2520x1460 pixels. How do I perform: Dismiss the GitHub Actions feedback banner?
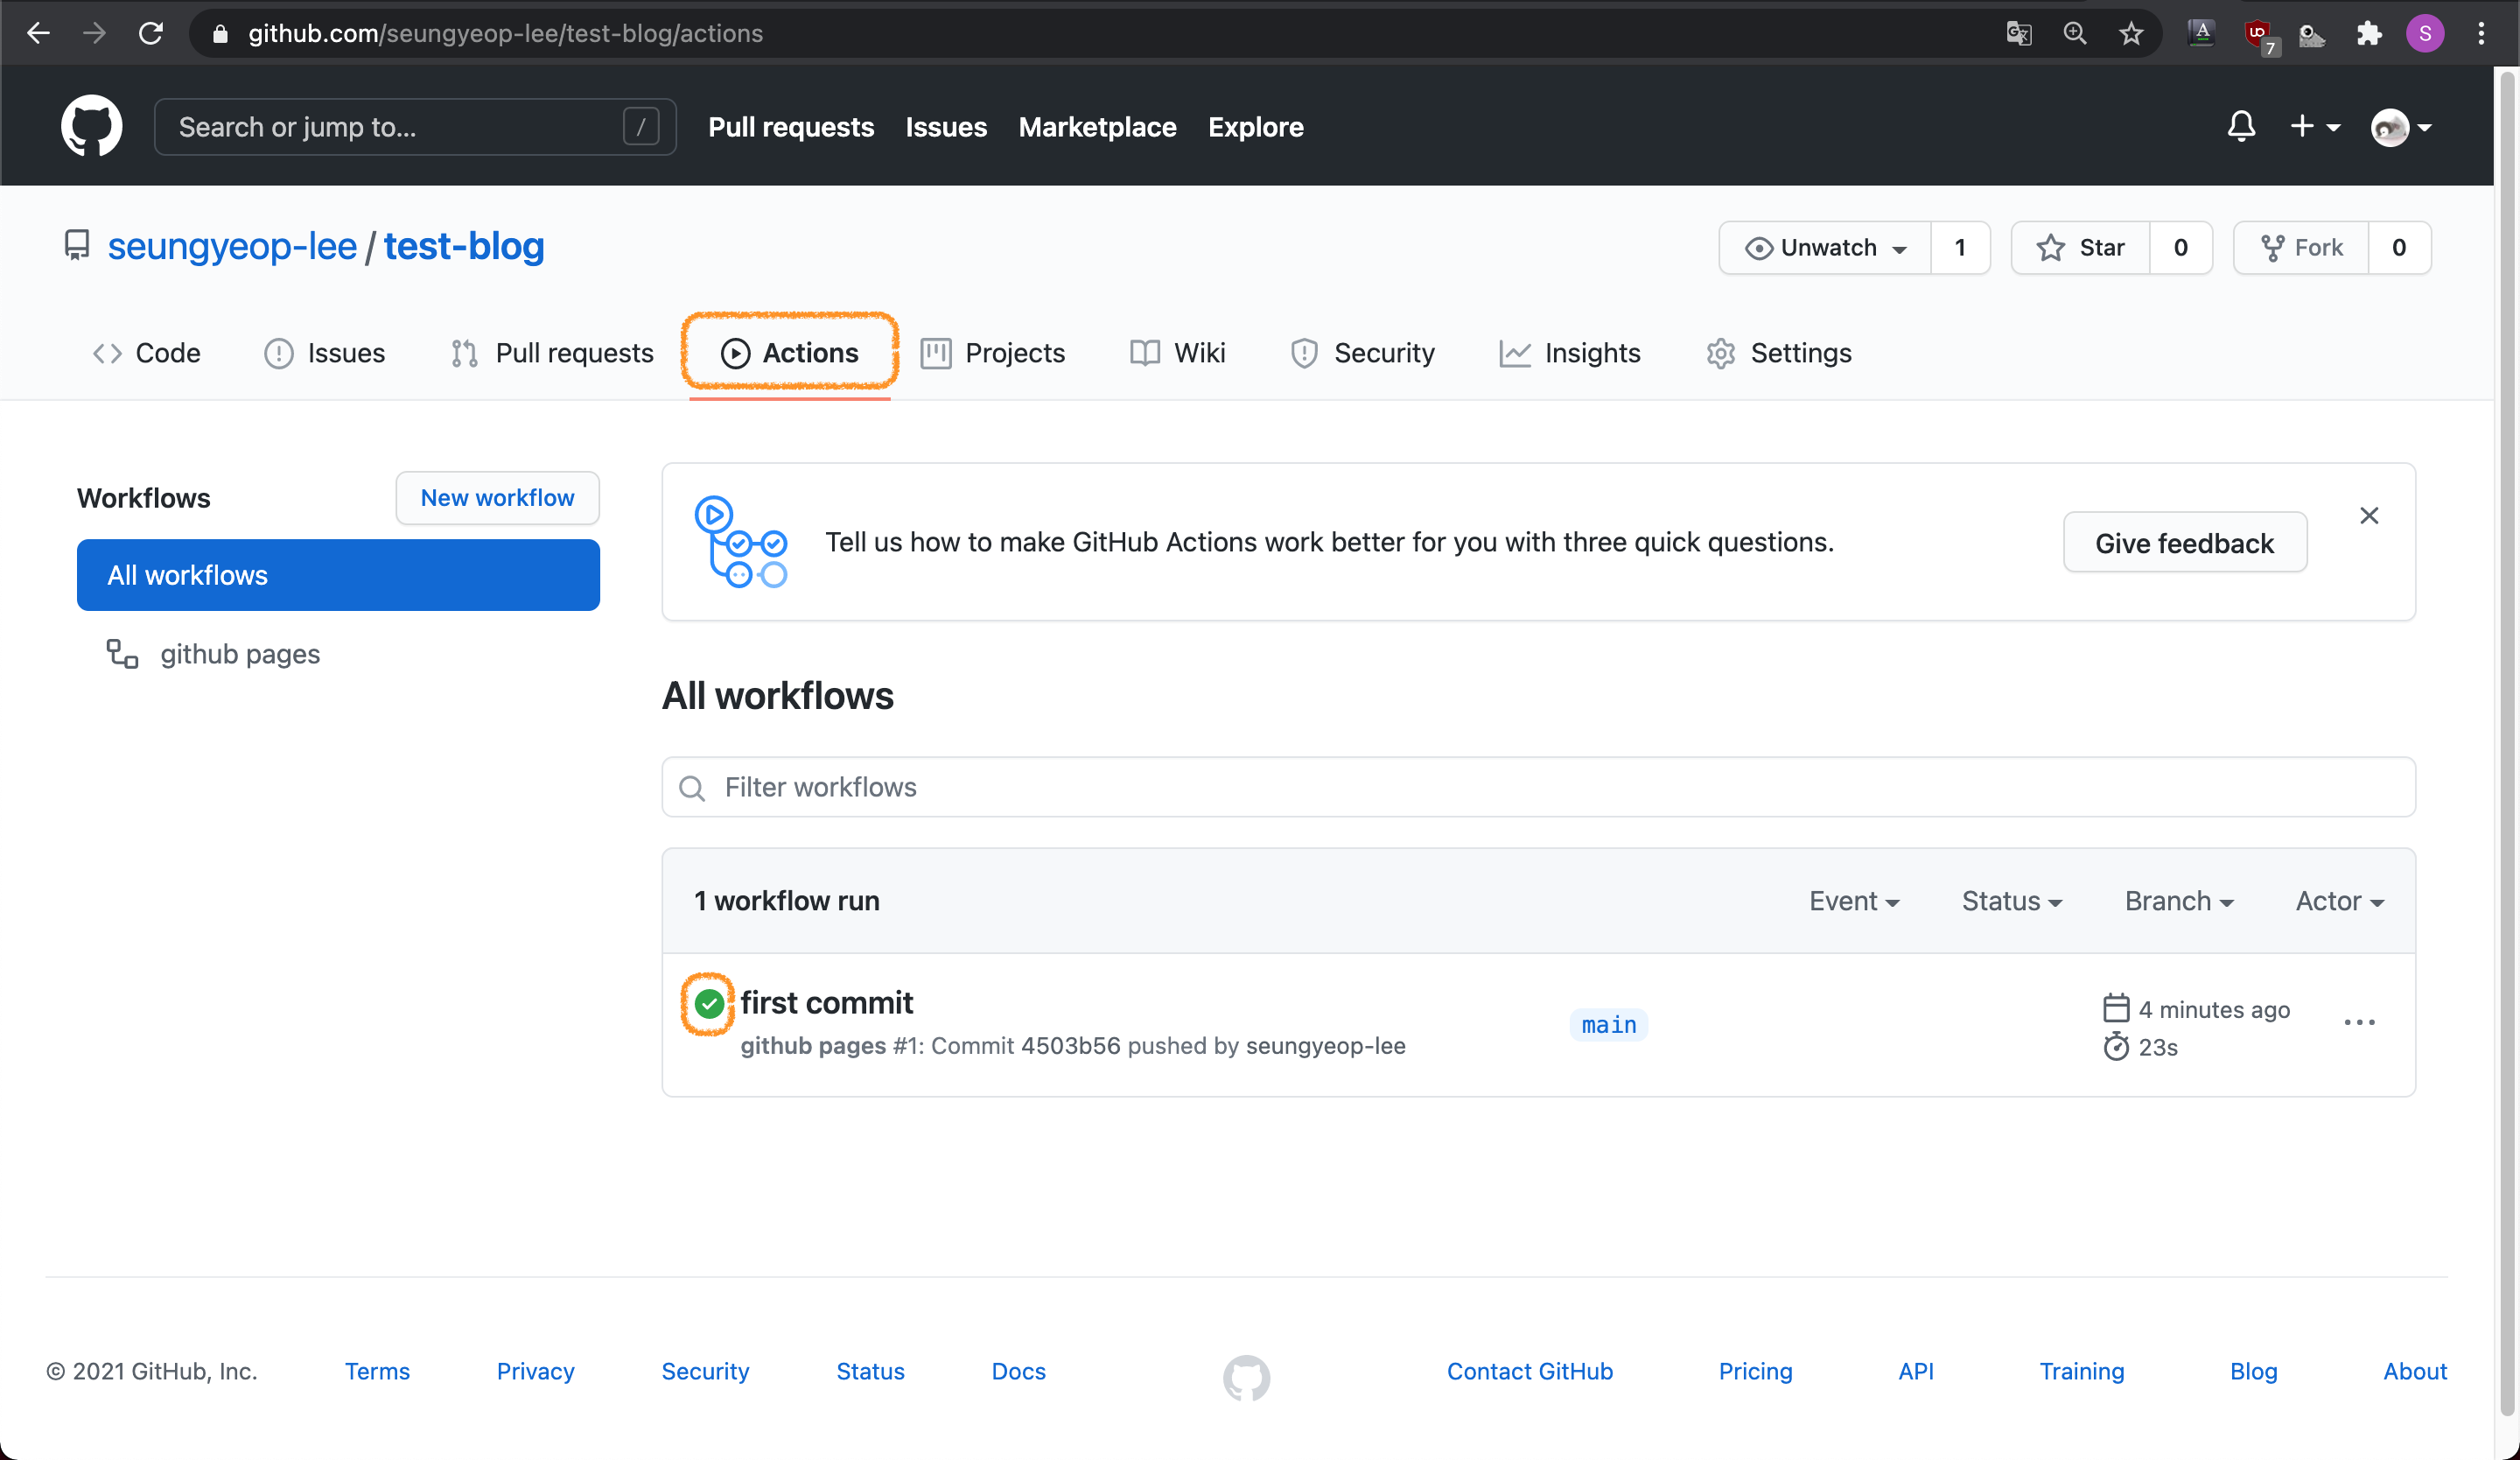pyautogui.click(x=2369, y=515)
